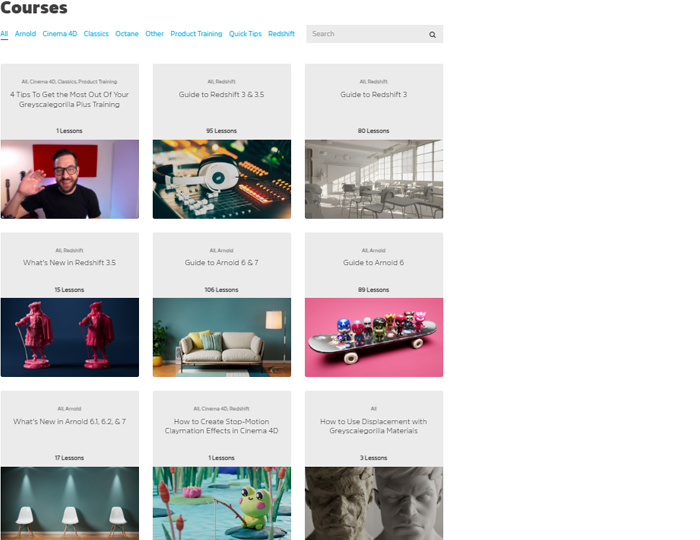Choose the Other category filter

click(x=154, y=33)
